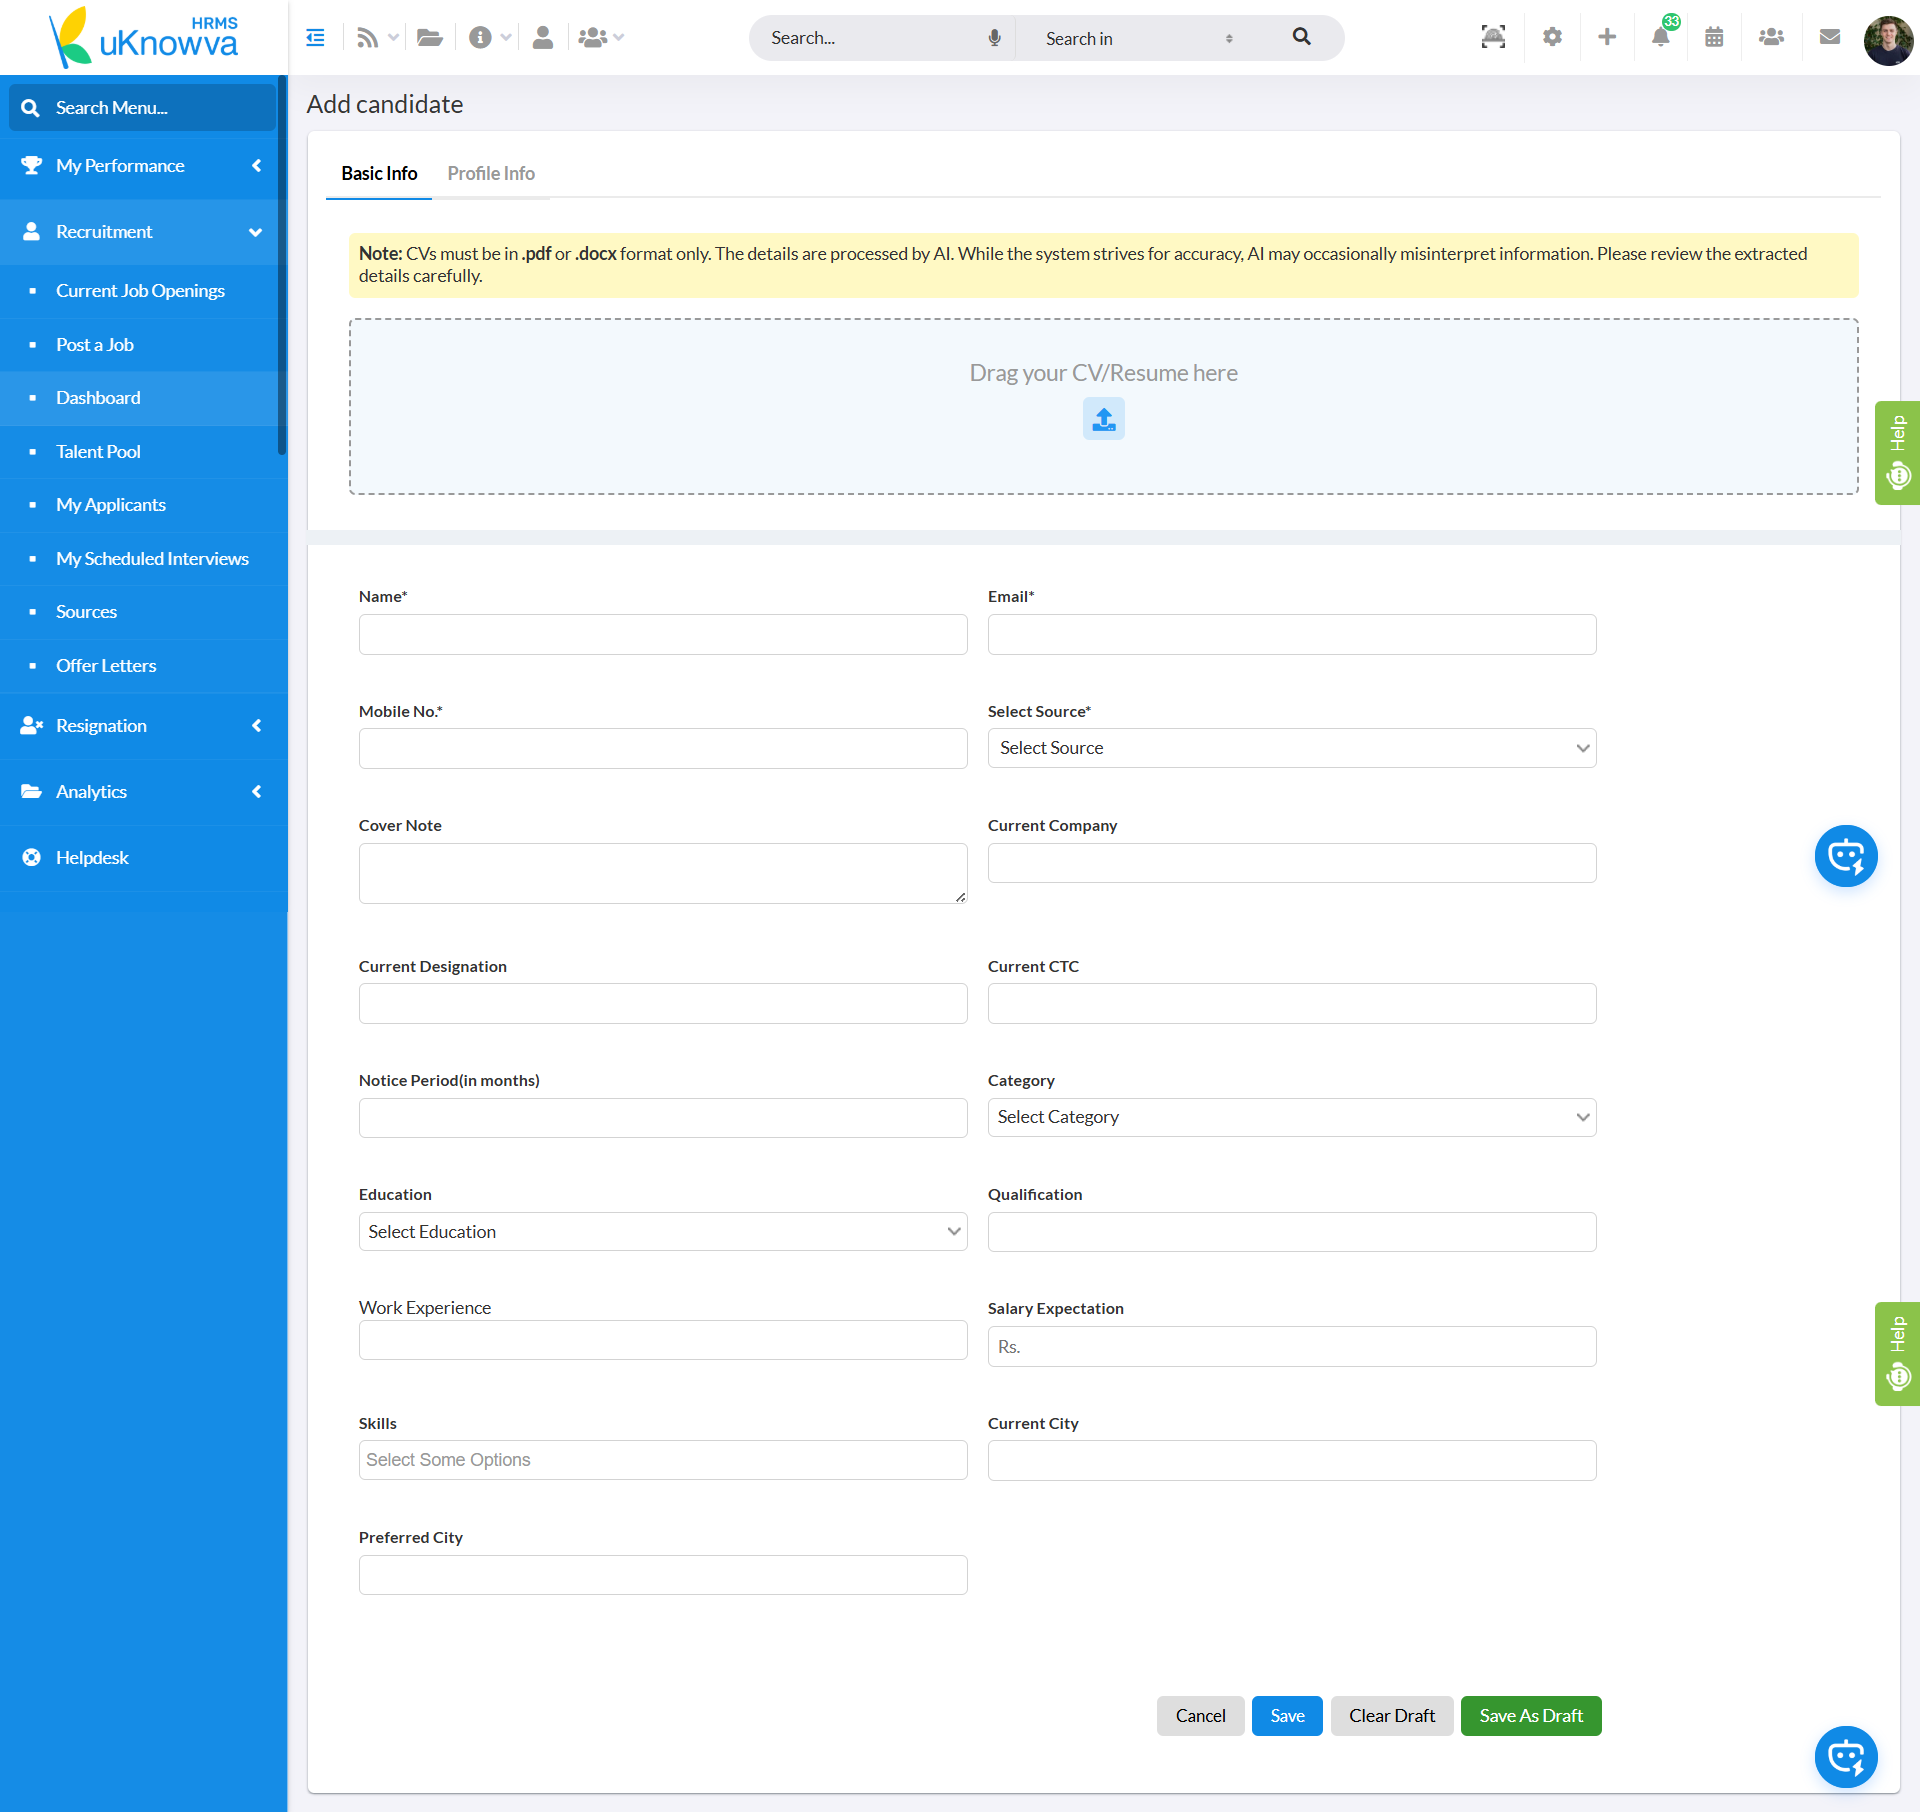
Task: Click the settings gear icon
Action: [x=1552, y=38]
